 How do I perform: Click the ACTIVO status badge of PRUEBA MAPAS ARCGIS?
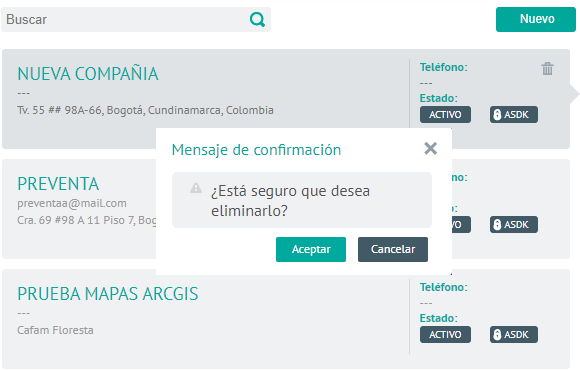tap(445, 334)
